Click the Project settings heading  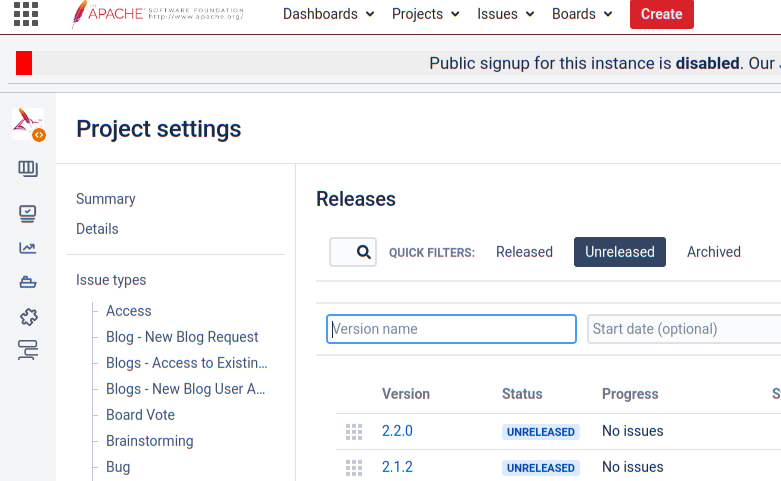tap(158, 129)
